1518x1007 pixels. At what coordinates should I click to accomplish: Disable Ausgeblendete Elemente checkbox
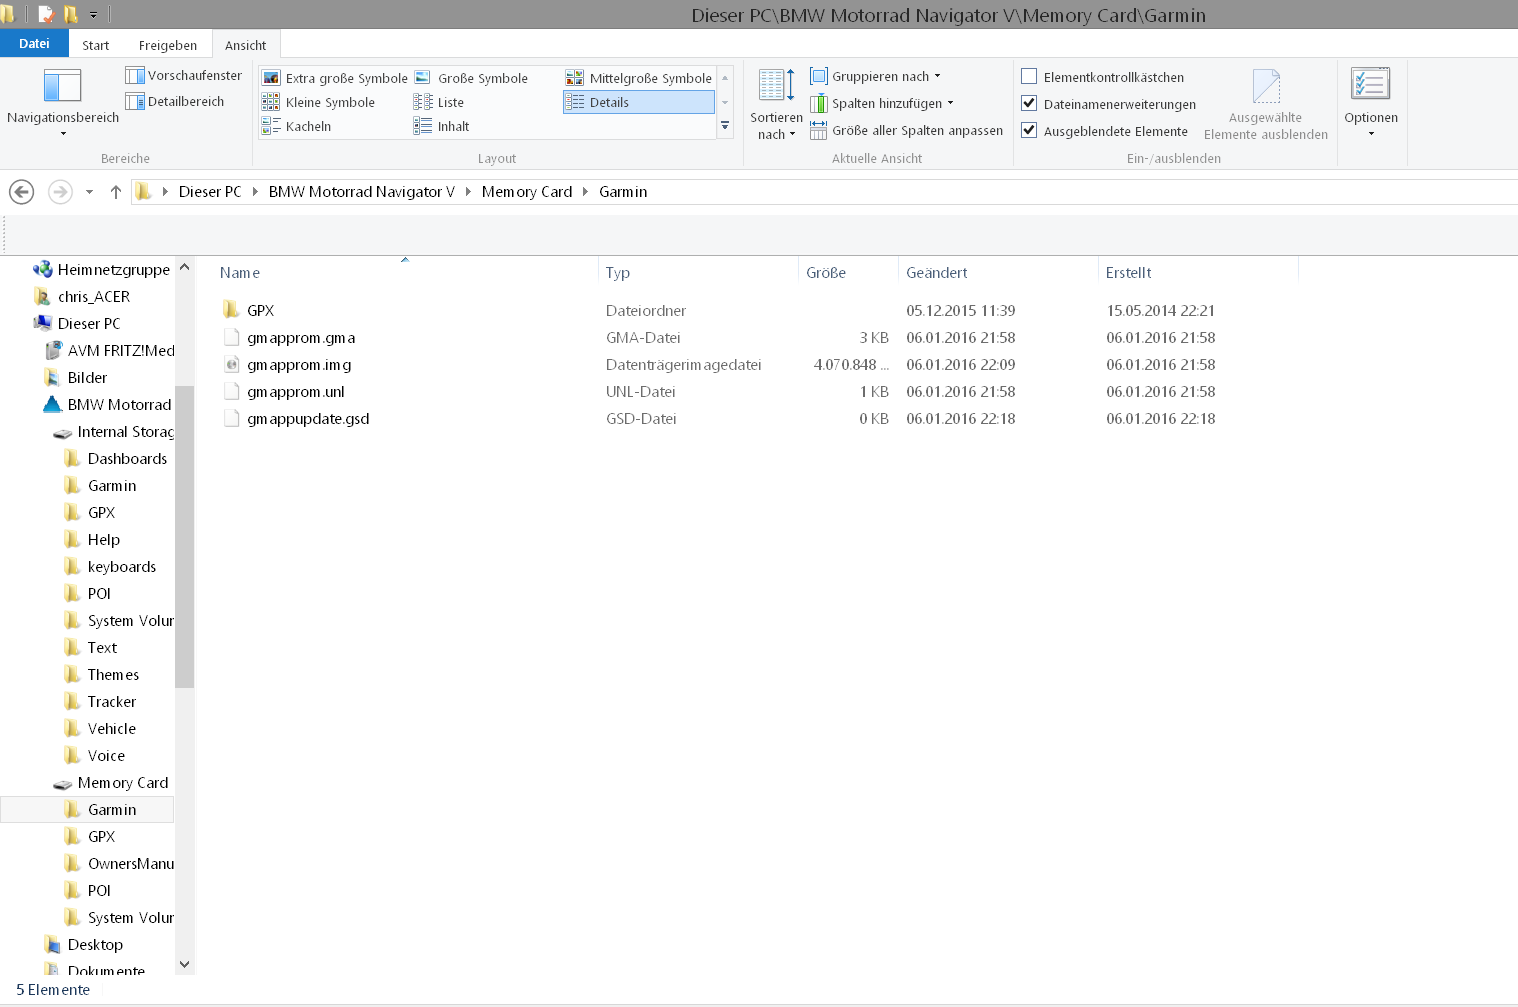pyautogui.click(x=1029, y=131)
